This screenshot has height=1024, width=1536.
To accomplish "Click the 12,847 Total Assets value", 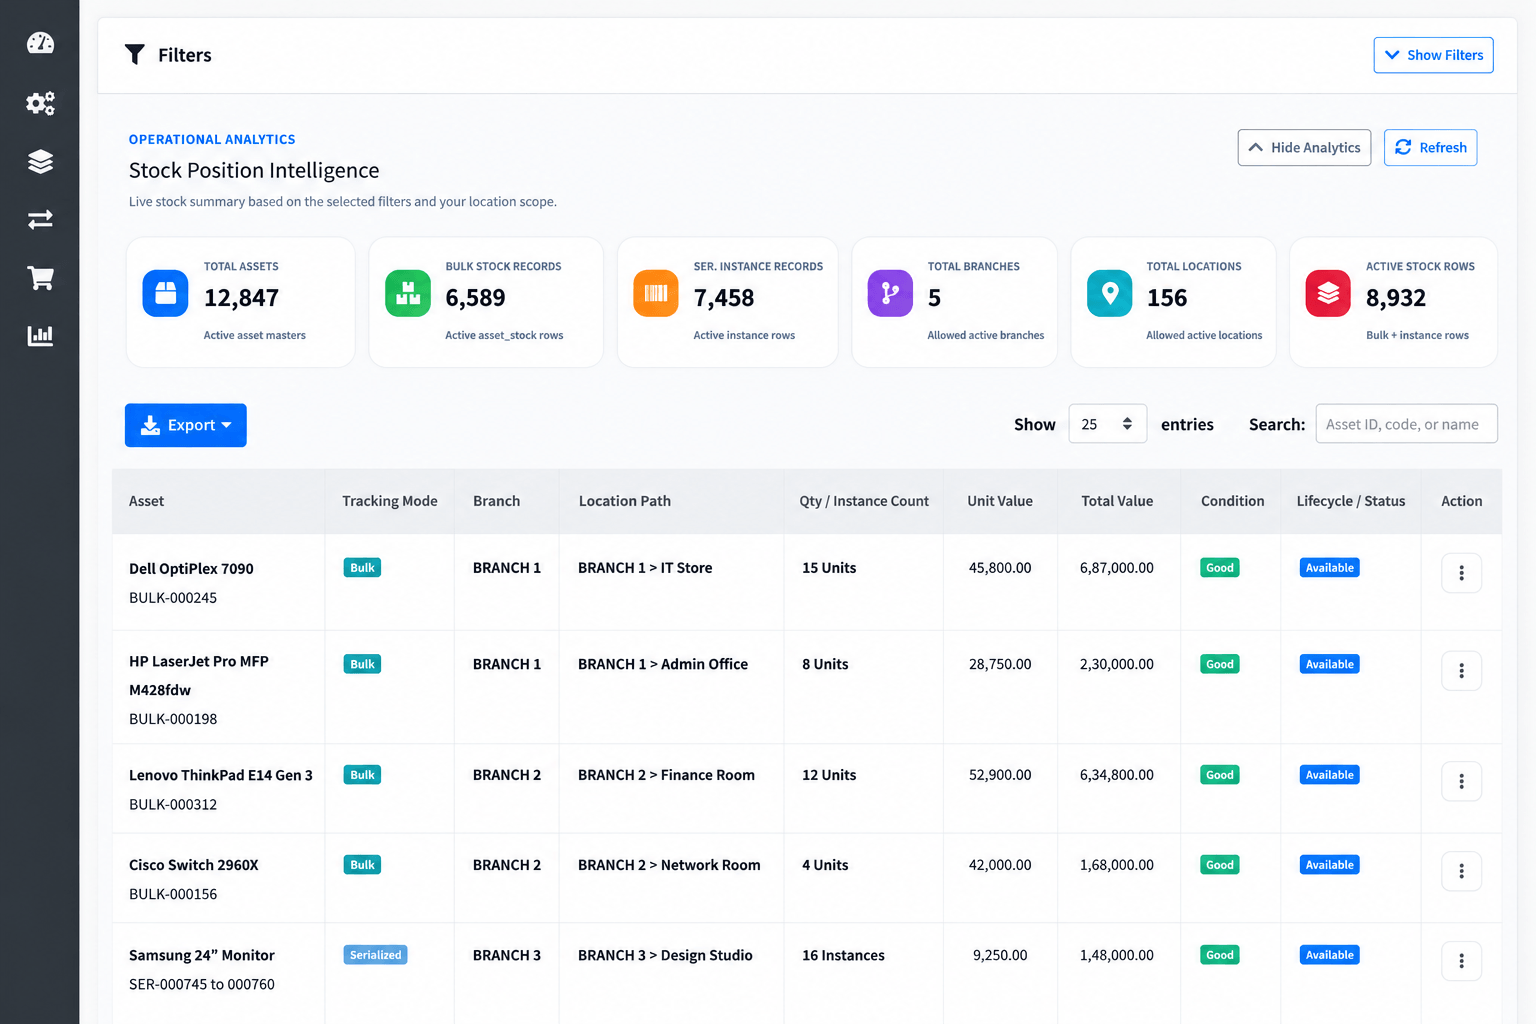I will pos(241,298).
